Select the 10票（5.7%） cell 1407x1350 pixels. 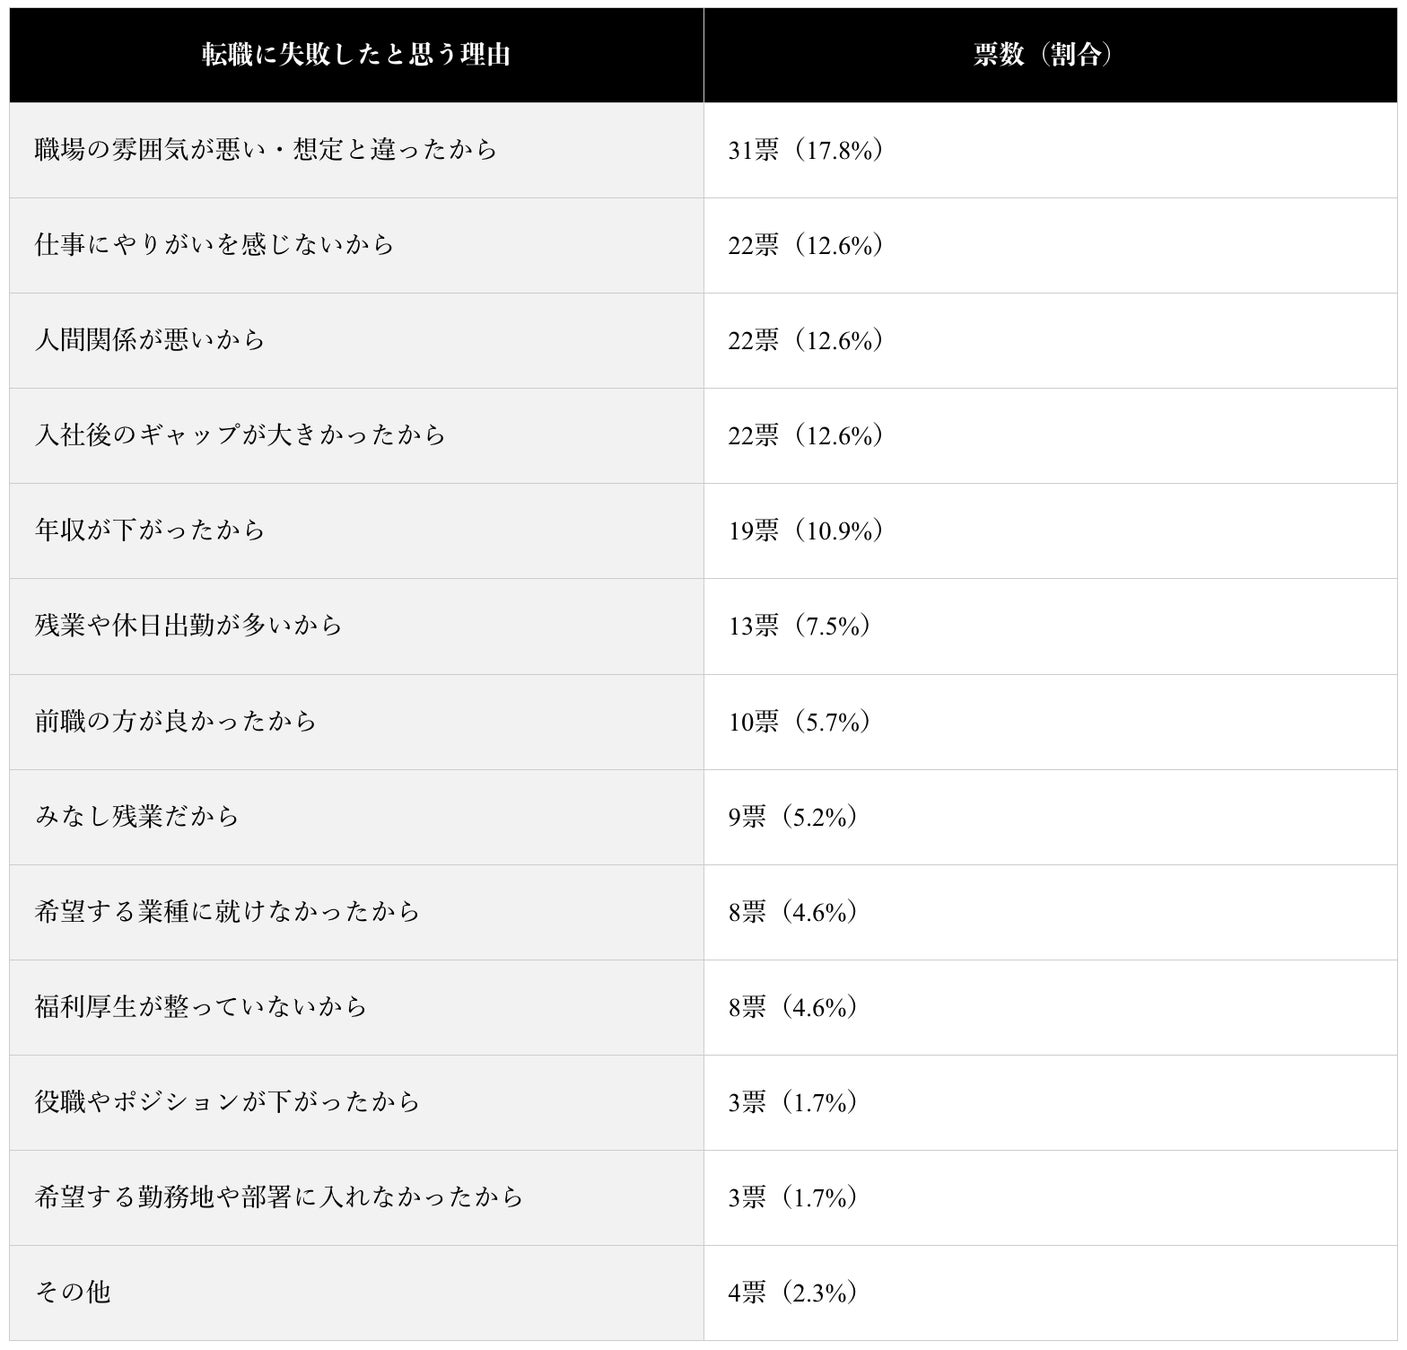click(800, 721)
